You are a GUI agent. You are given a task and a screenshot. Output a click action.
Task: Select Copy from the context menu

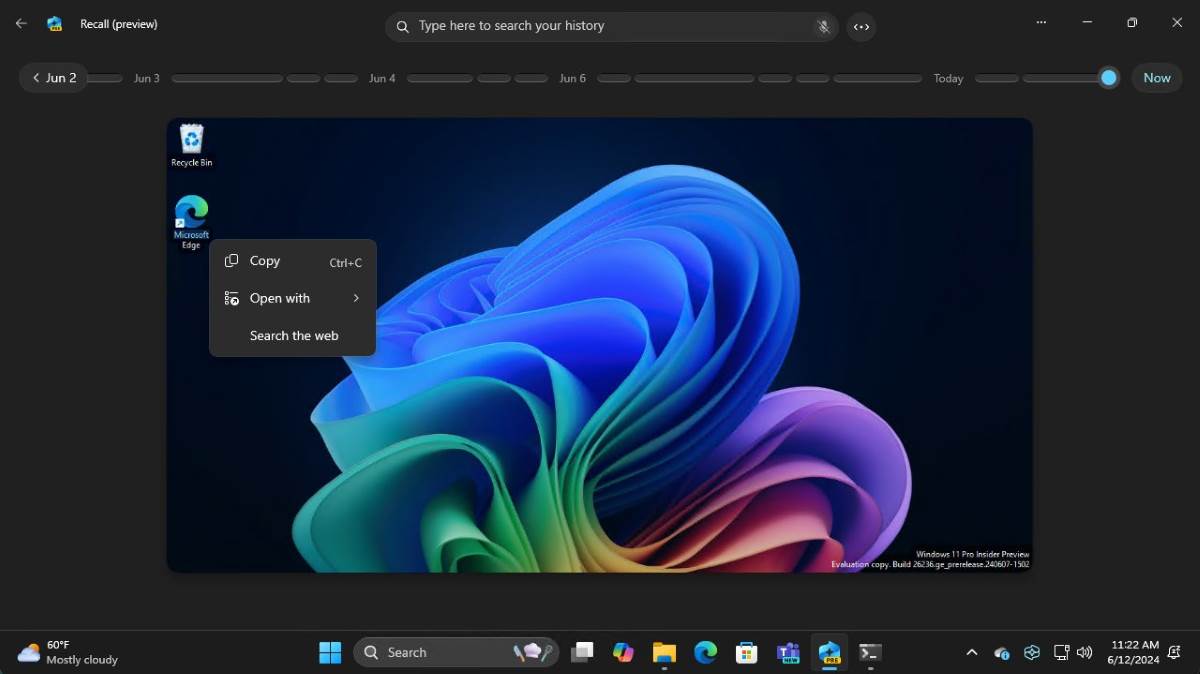point(265,260)
